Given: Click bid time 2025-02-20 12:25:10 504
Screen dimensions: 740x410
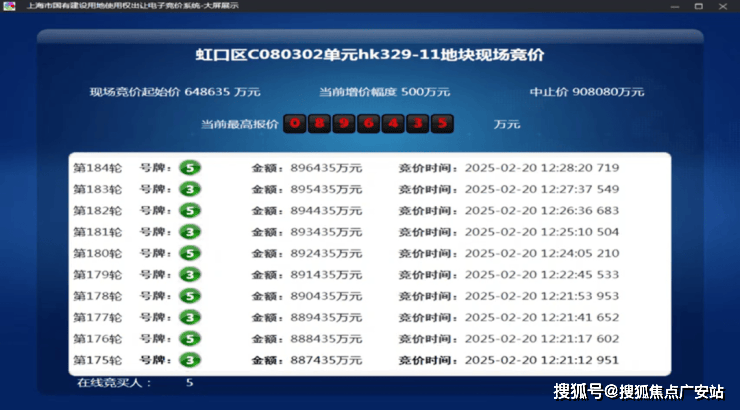Looking at the screenshot, I should point(542,232).
